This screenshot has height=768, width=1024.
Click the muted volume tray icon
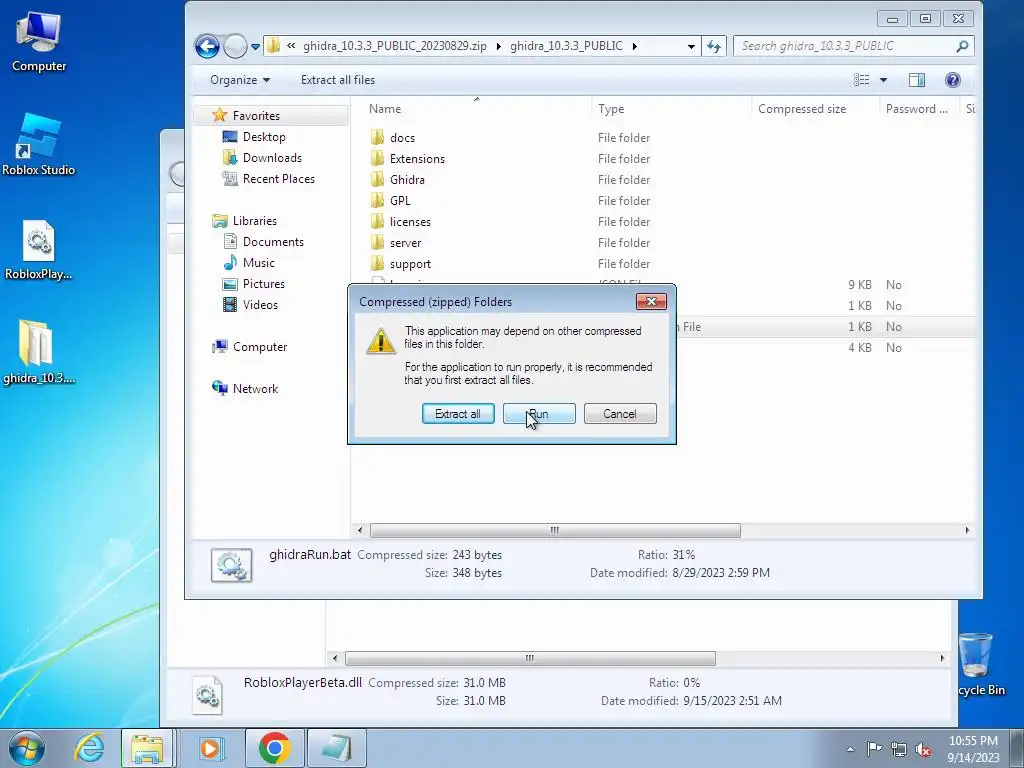923,749
